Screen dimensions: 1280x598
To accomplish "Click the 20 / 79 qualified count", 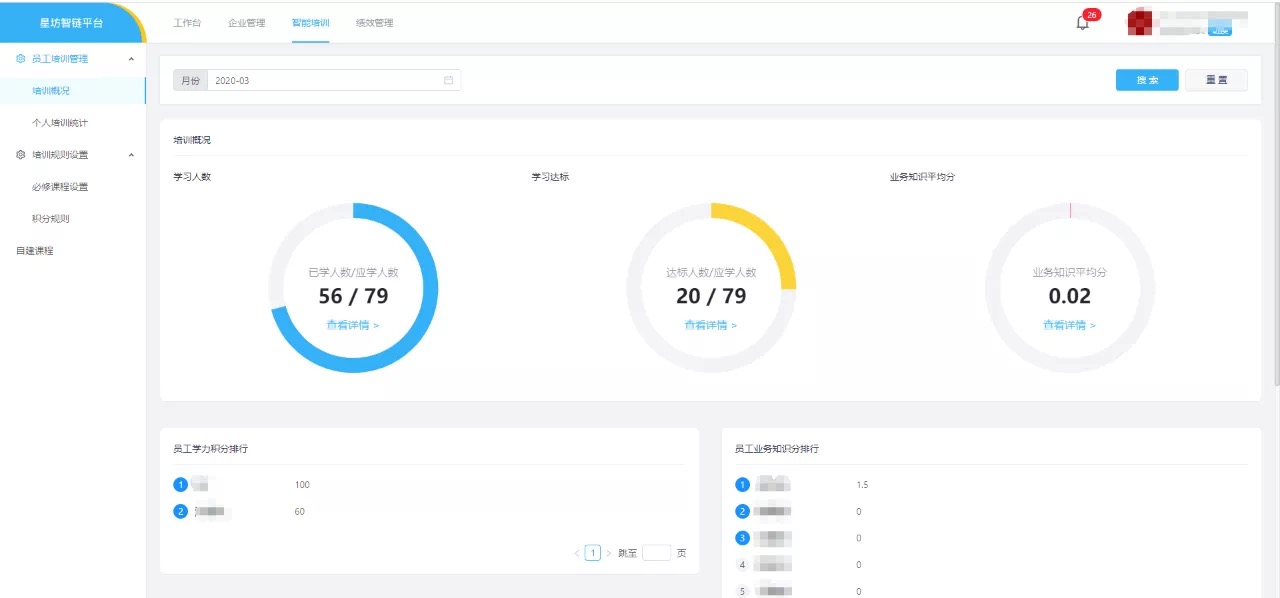I will click(x=711, y=296).
